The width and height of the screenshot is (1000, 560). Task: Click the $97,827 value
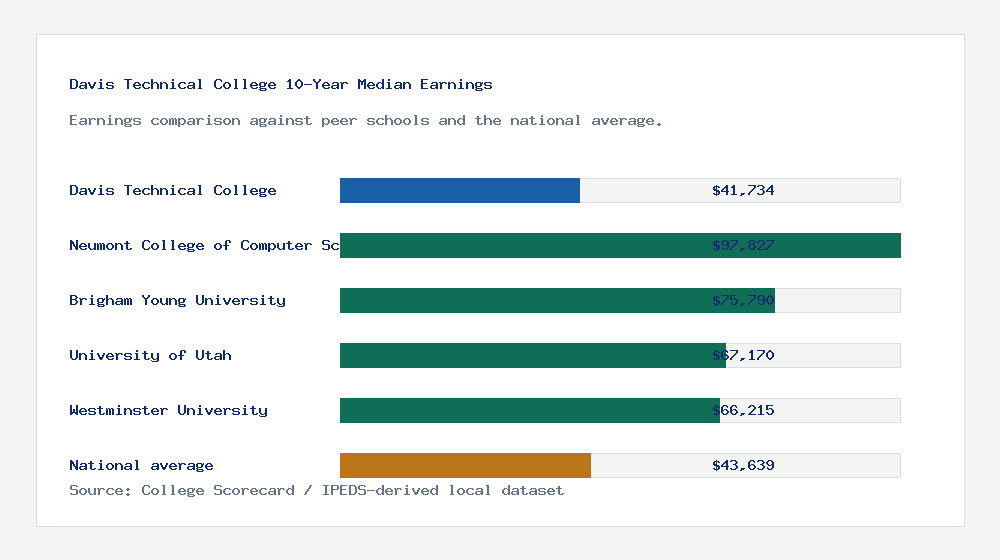click(743, 246)
